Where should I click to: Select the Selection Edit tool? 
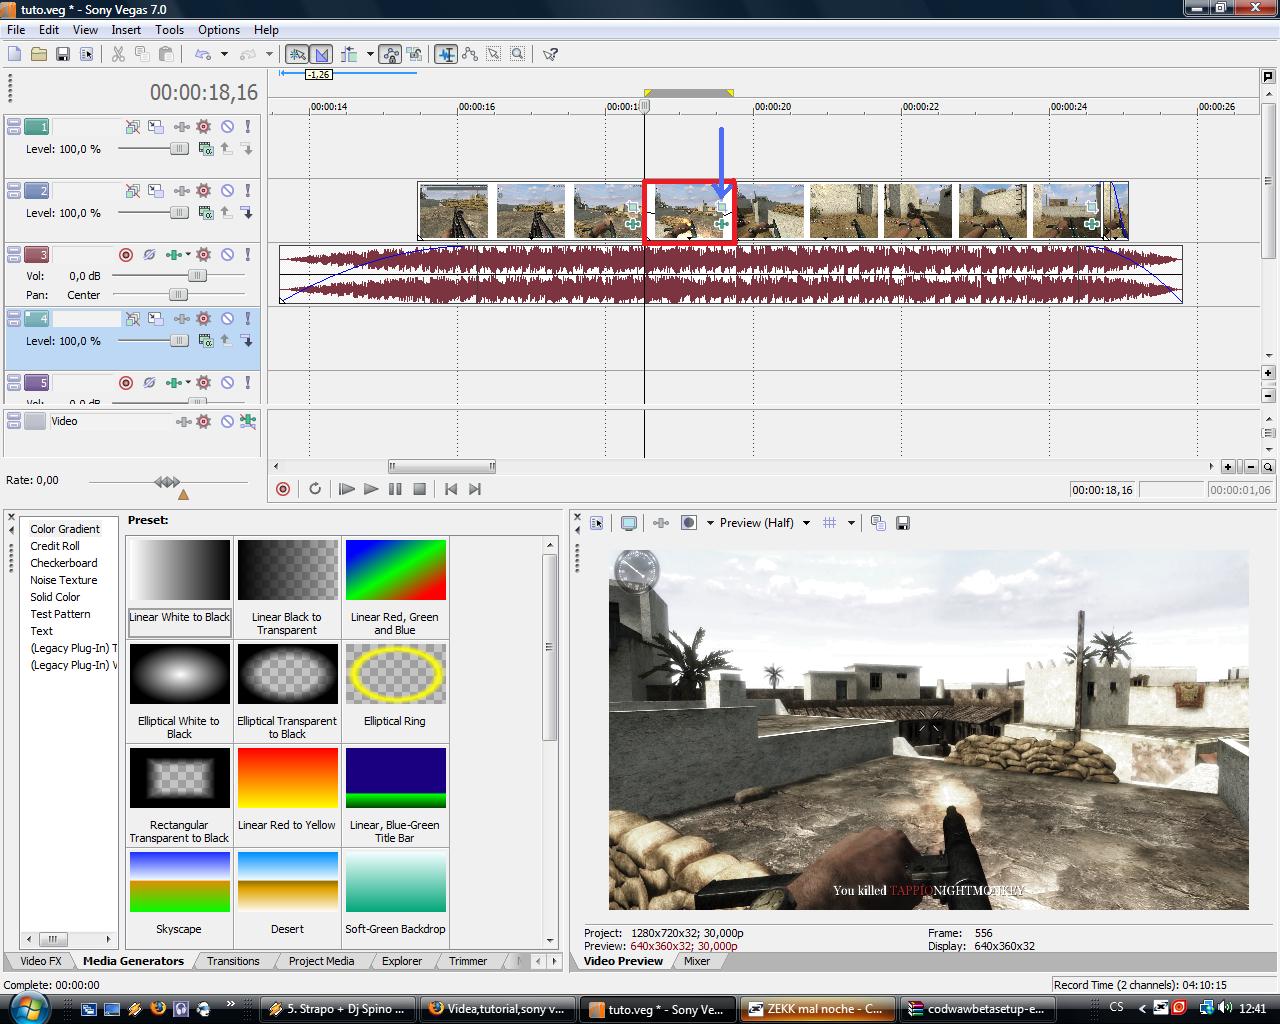[494, 54]
